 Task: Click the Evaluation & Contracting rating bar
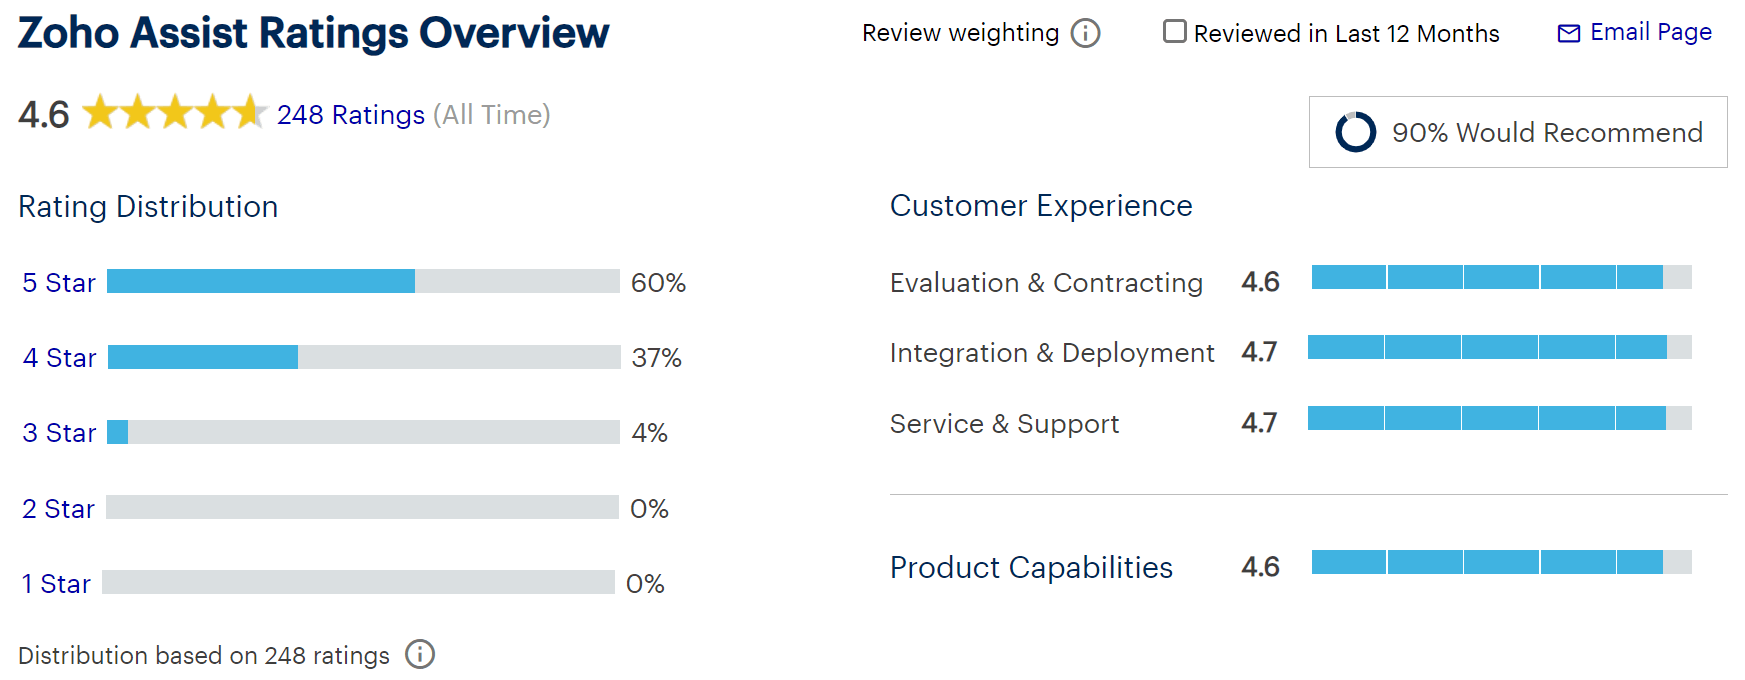[1501, 277]
